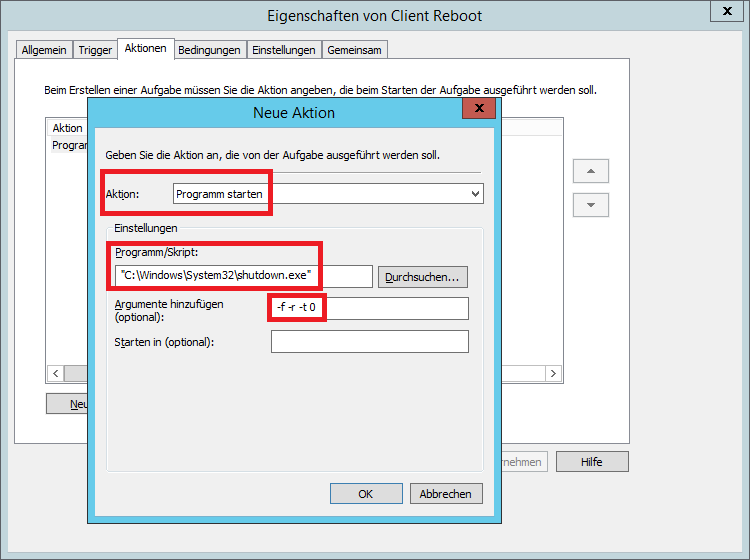Switch to the Allgemein tab
Viewport: 750px width, 560px height.
43,50
